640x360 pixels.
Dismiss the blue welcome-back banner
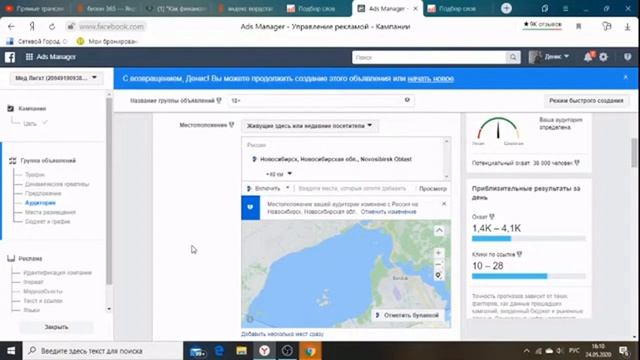626,77
